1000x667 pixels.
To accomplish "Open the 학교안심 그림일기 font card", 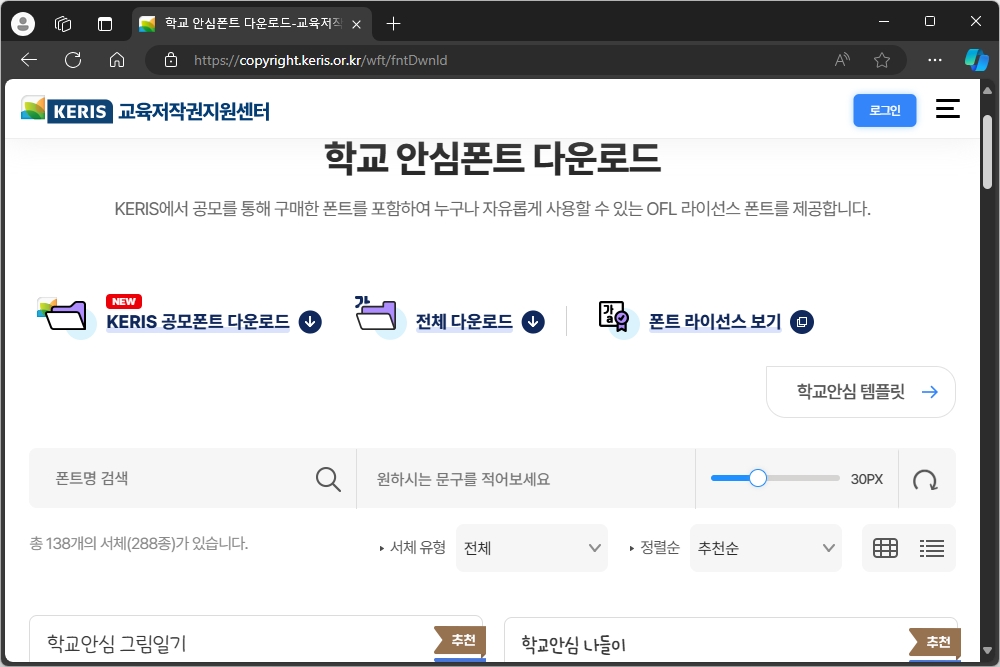I will pyautogui.click(x=256, y=640).
